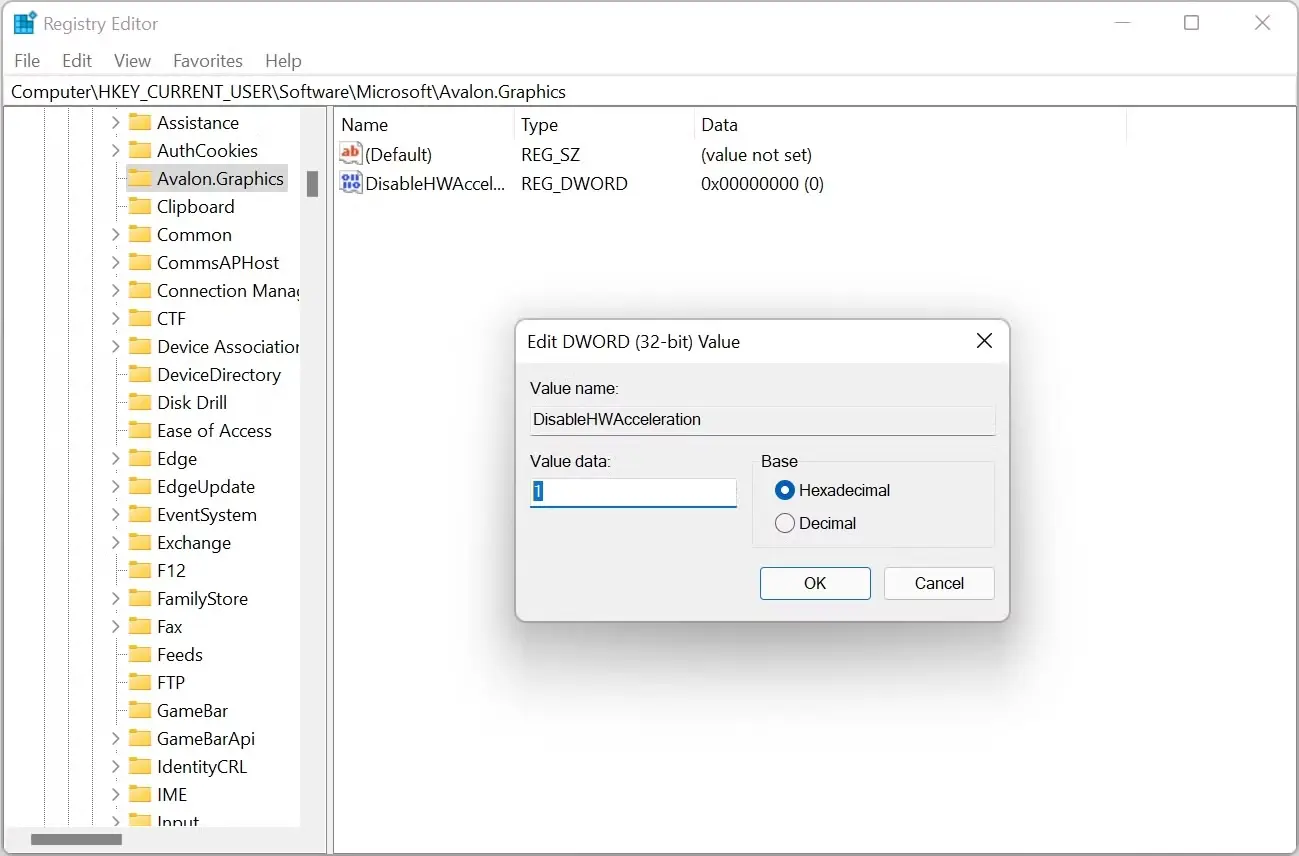
Task: Open the File menu
Action: (x=27, y=61)
